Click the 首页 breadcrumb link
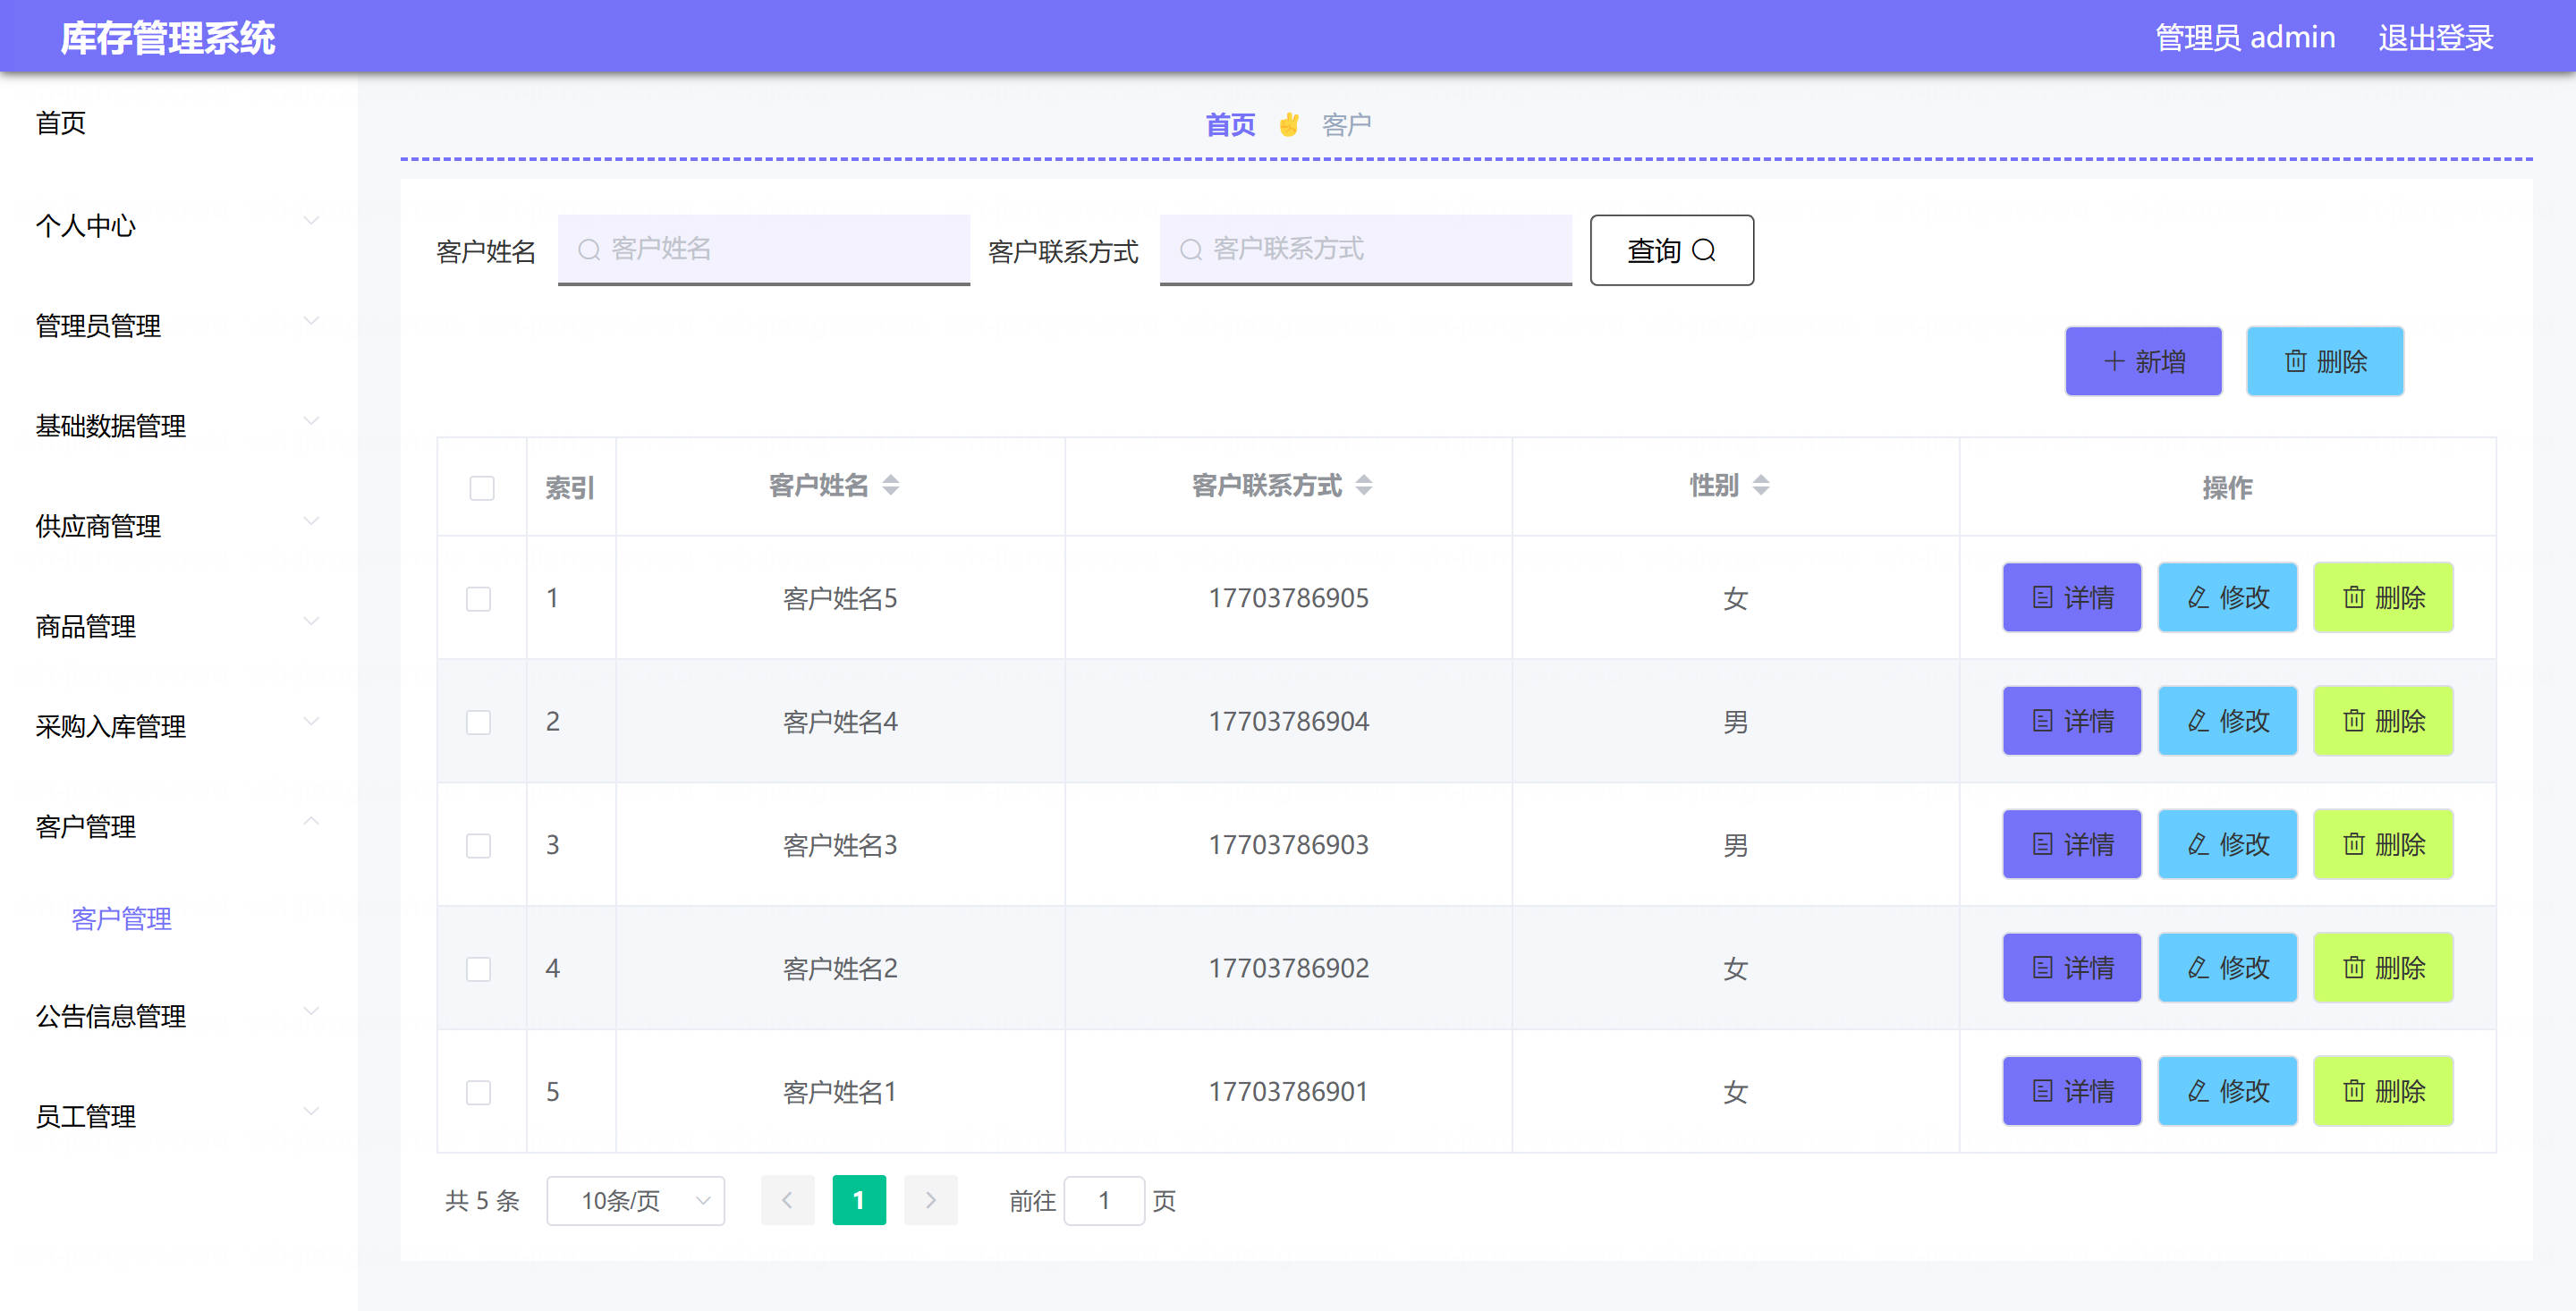The image size is (2576, 1311). point(1229,124)
